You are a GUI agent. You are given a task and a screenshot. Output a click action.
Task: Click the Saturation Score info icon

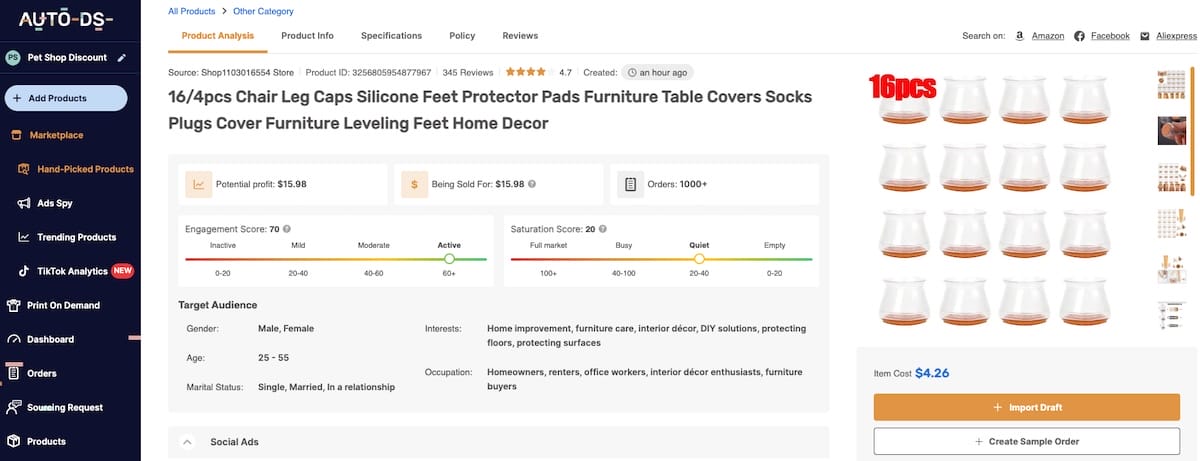tap(603, 229)
